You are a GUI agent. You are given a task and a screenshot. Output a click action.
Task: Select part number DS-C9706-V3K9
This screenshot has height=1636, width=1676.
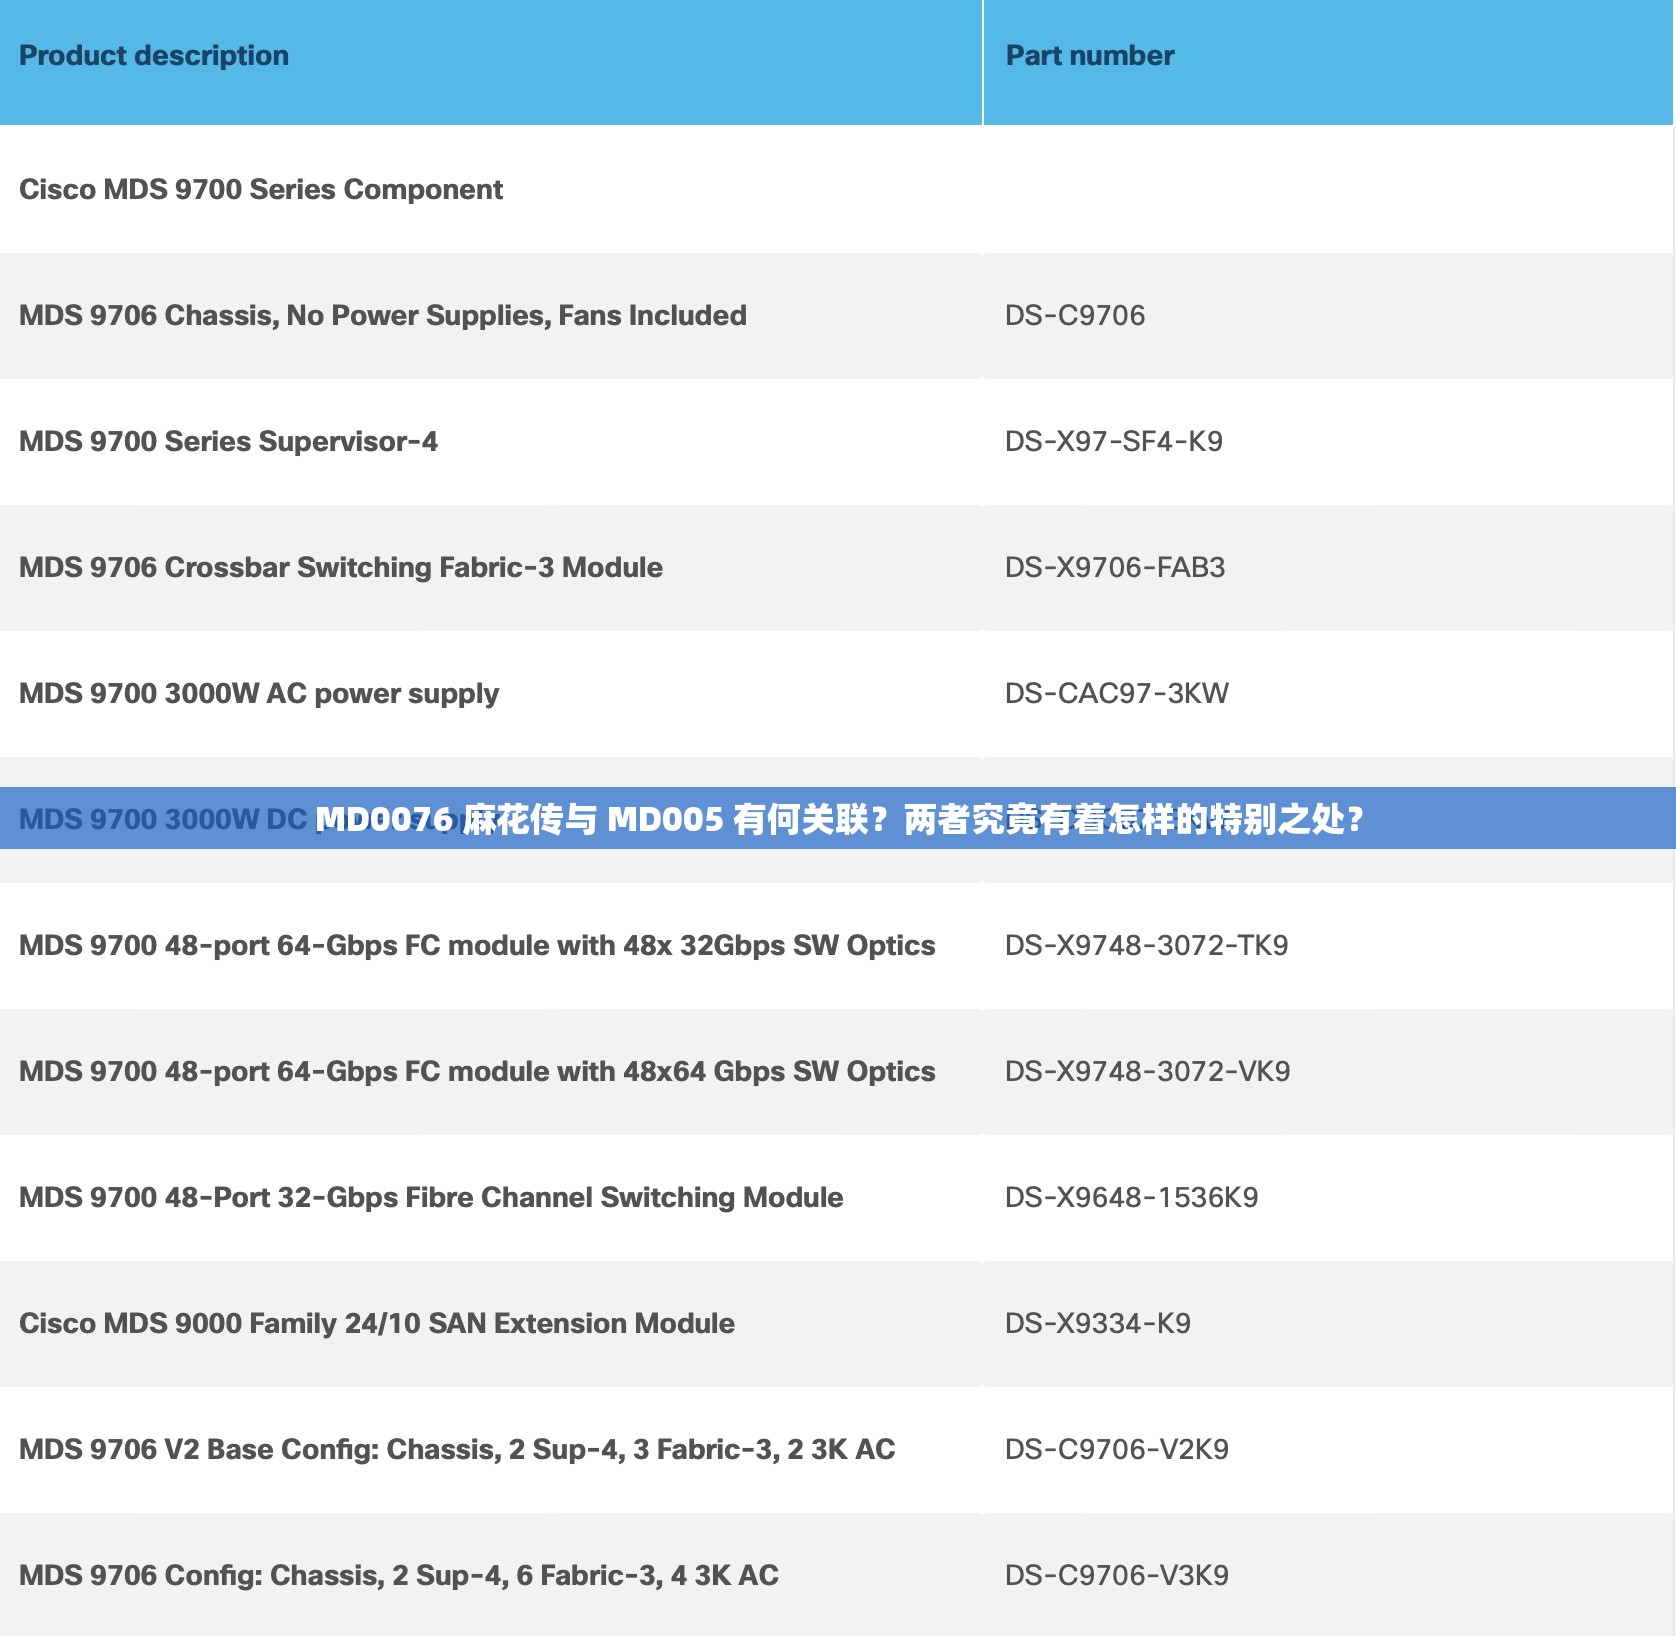[x=1117, y=1576]
